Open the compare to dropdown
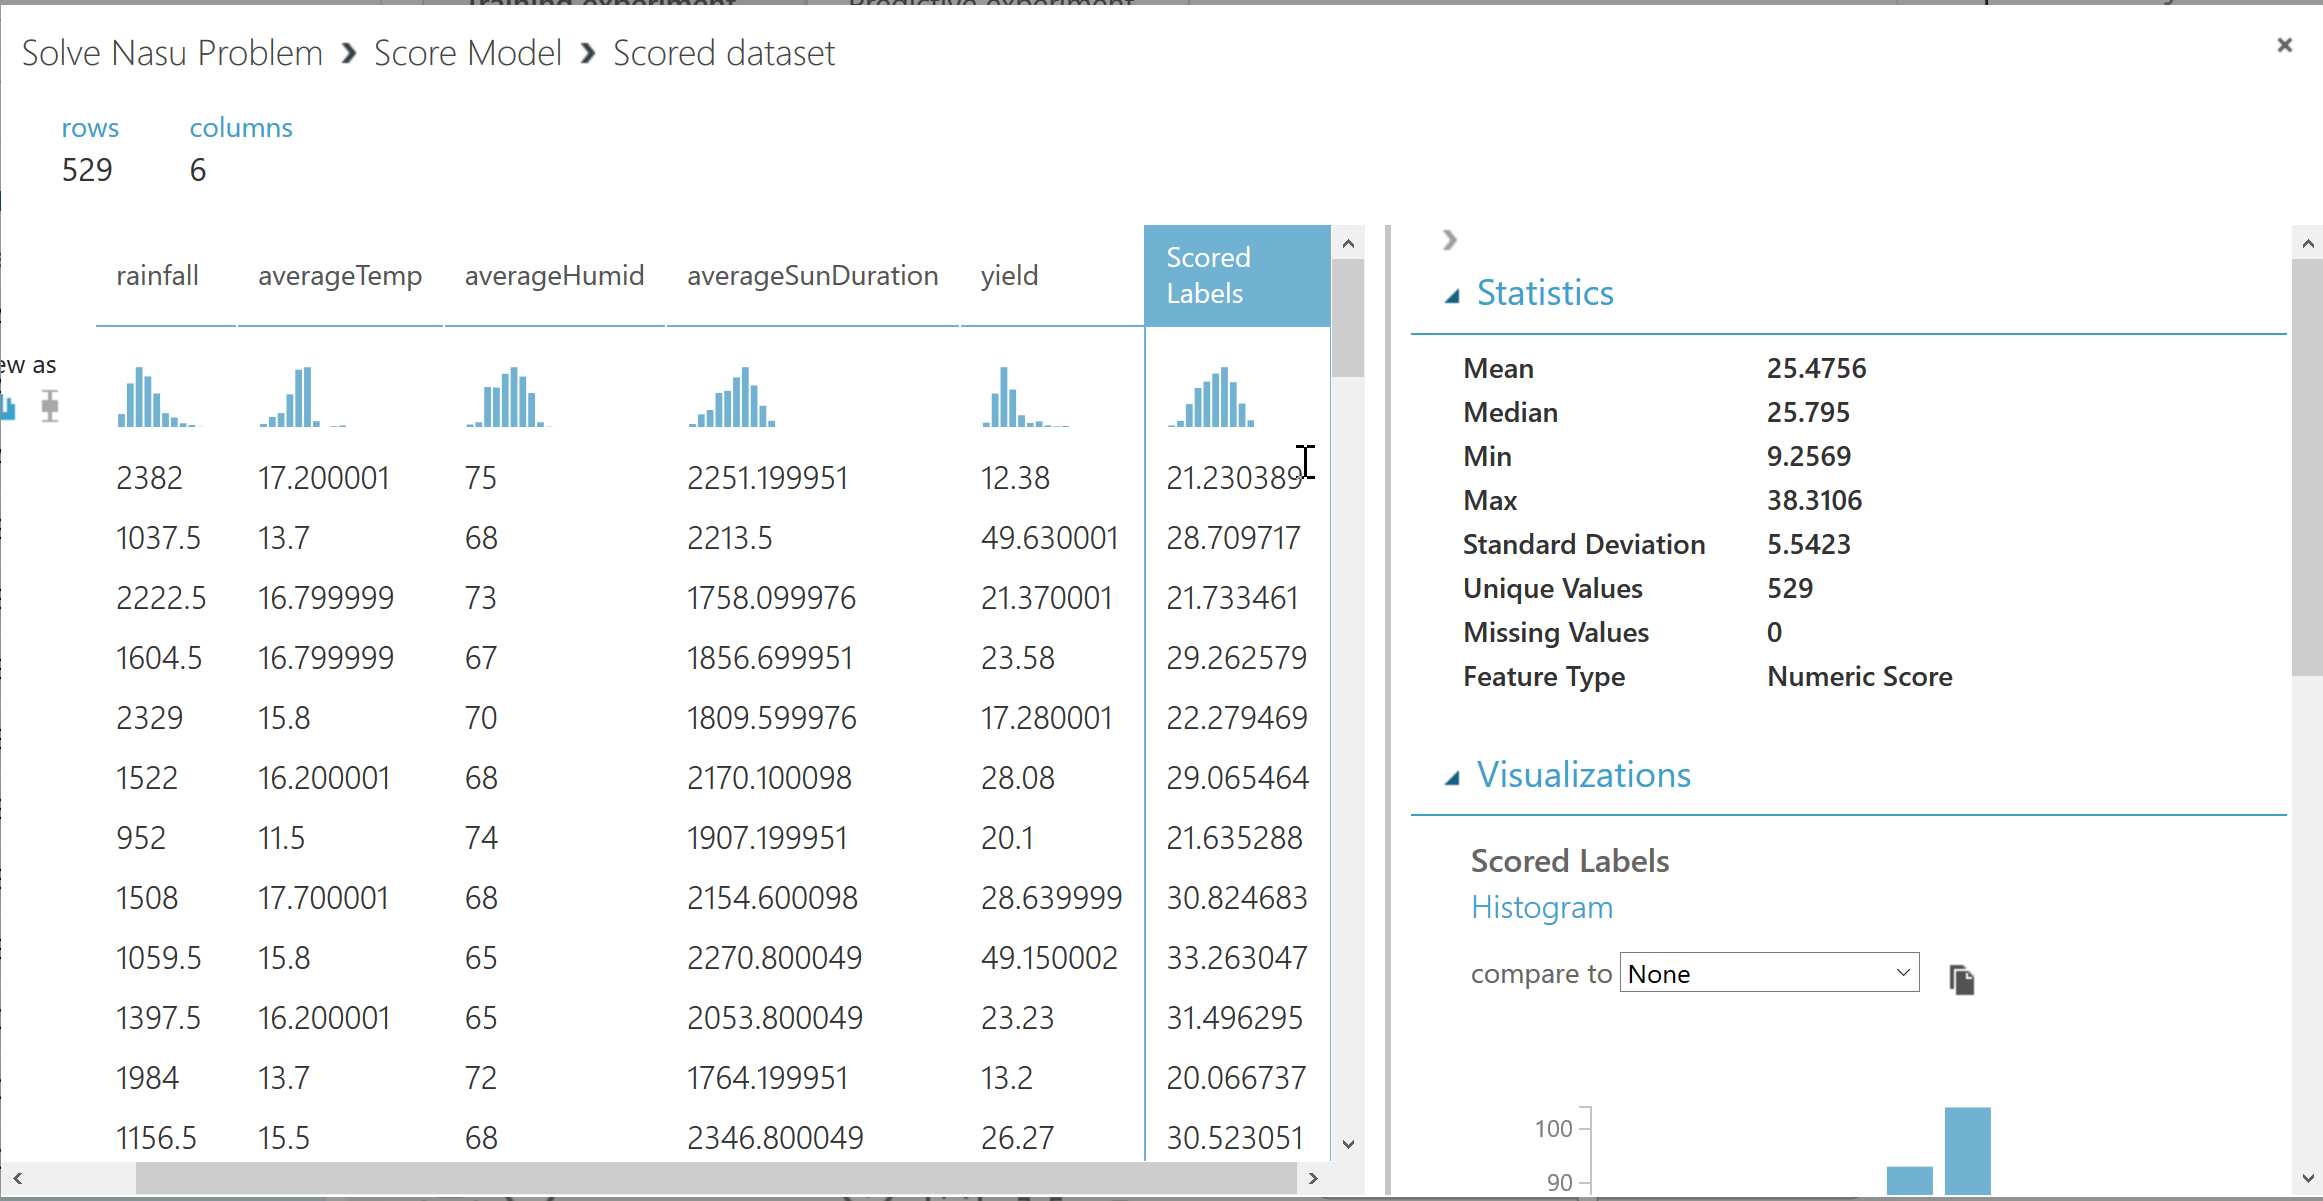The height and width of the screenshot is (1201, 2323). coord(1768,973)
